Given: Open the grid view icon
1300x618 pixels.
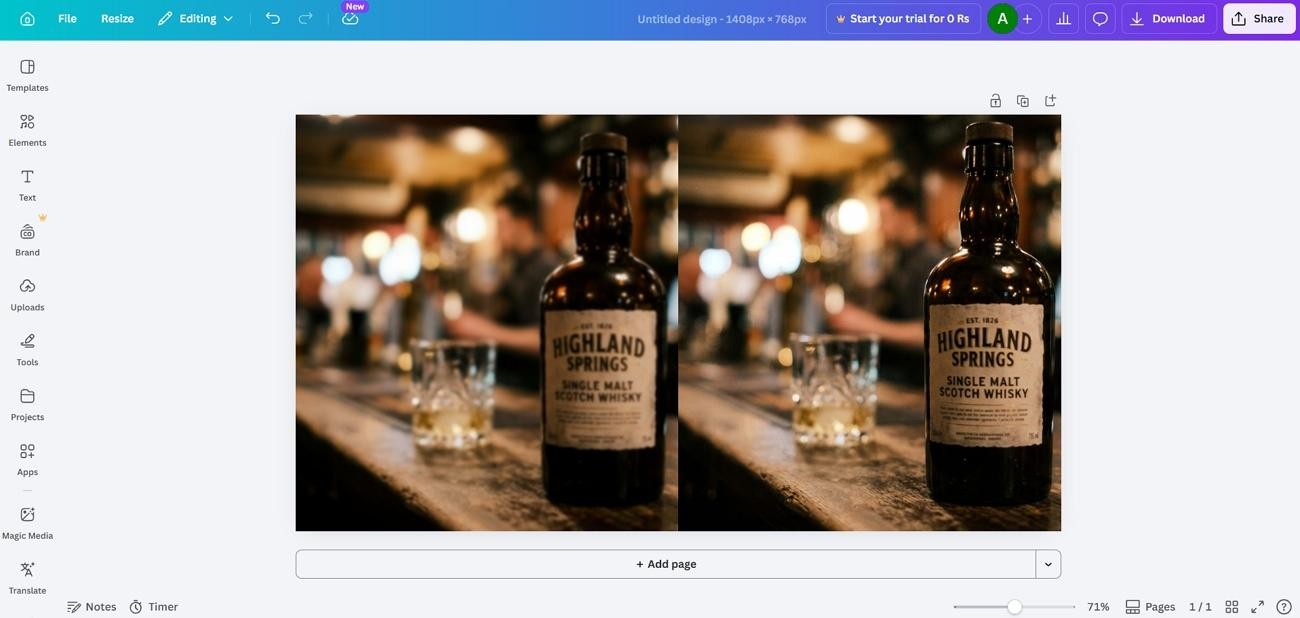Looking at the screenshot, I should pos(1232,607).
